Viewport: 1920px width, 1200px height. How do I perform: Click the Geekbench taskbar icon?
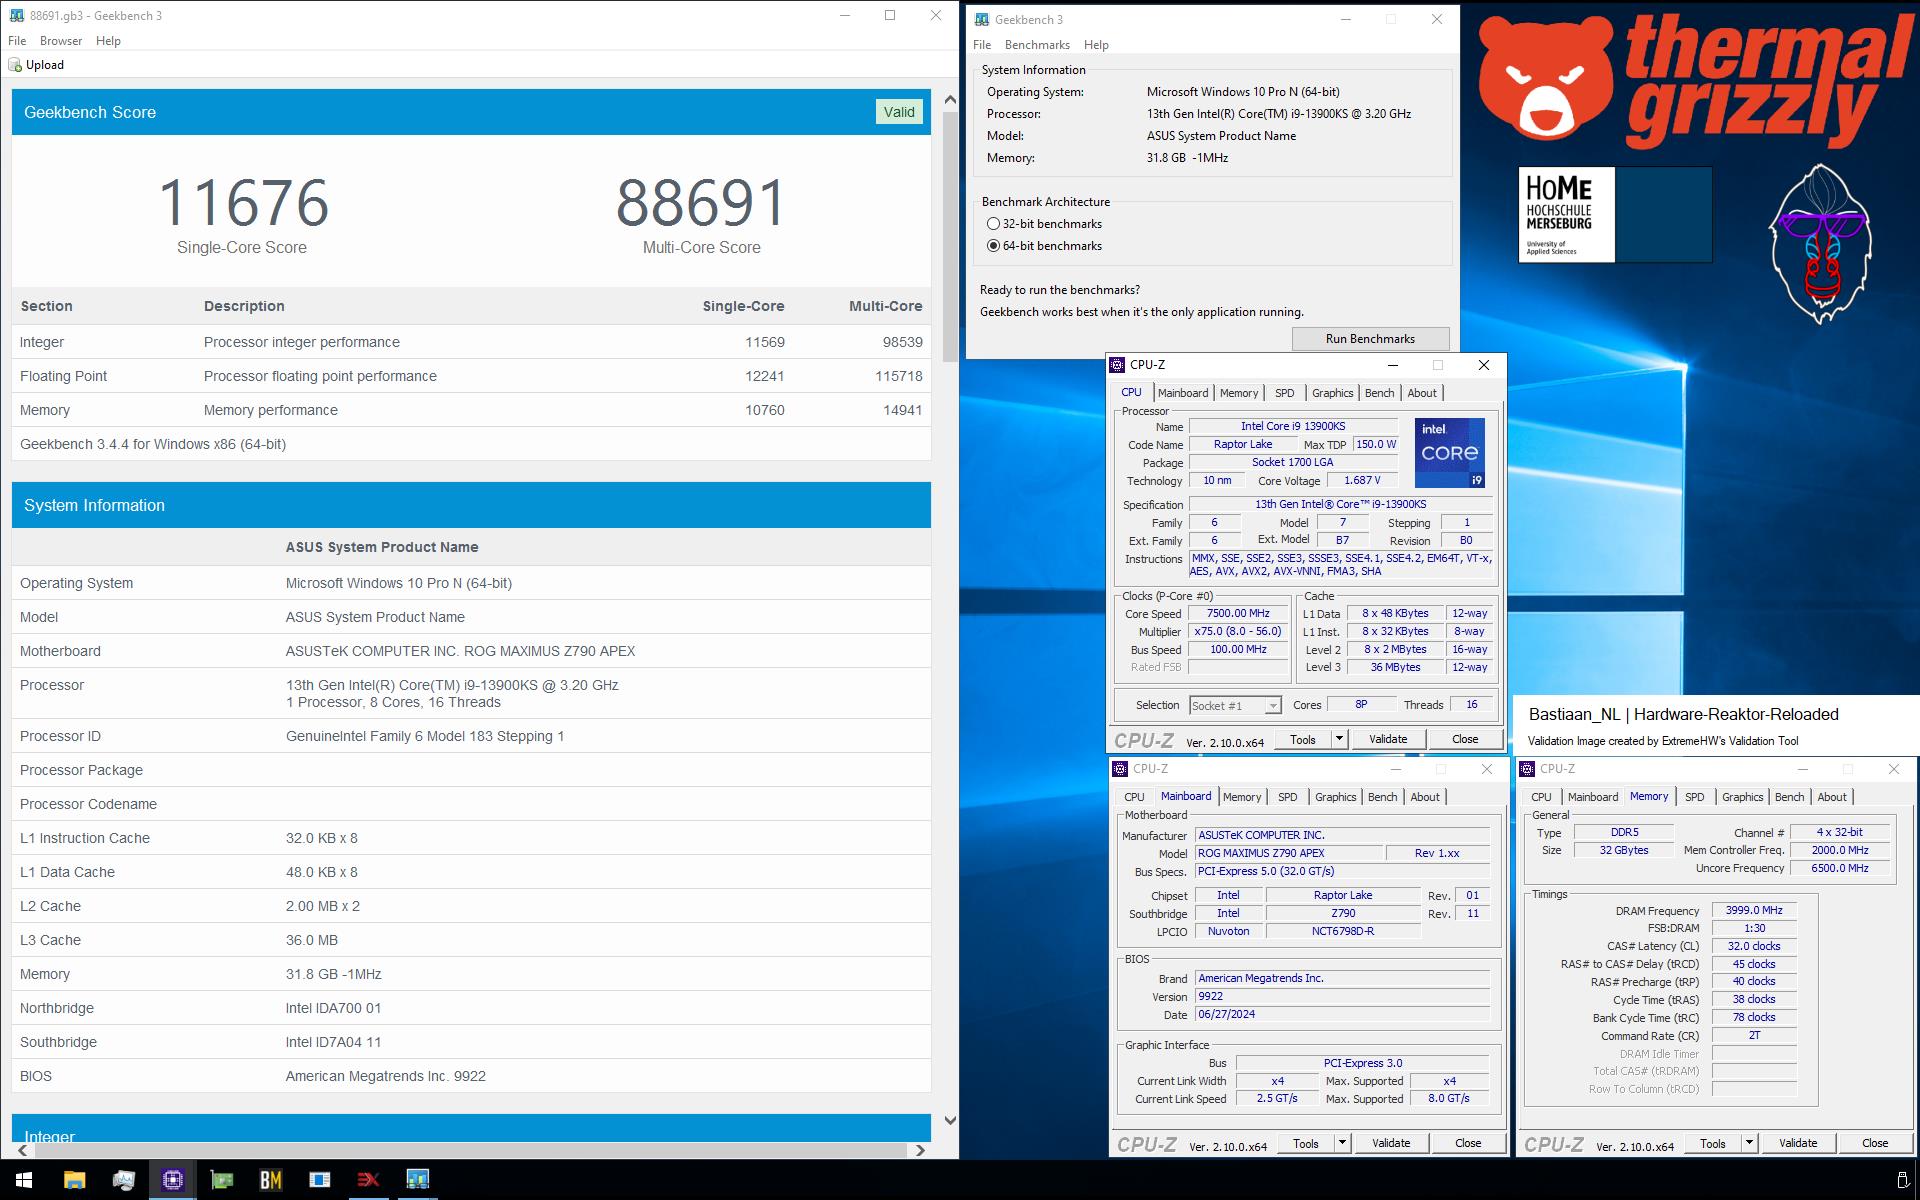tap(417, 1180)
